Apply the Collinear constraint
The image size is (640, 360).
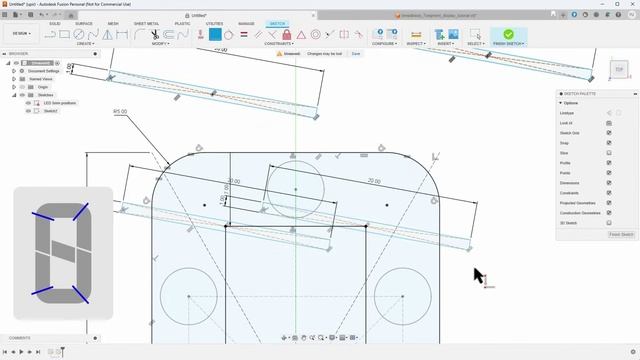click(x=330, y=35)
